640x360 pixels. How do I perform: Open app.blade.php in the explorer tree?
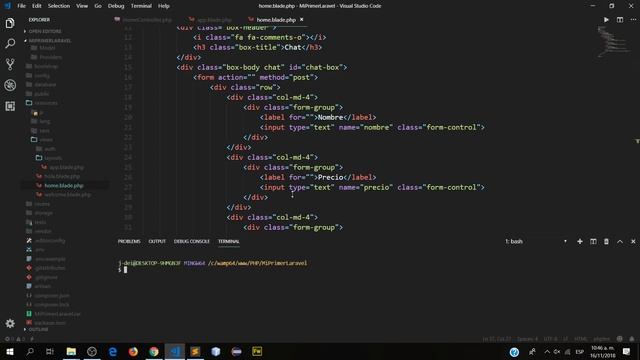(x=66, y=167)
